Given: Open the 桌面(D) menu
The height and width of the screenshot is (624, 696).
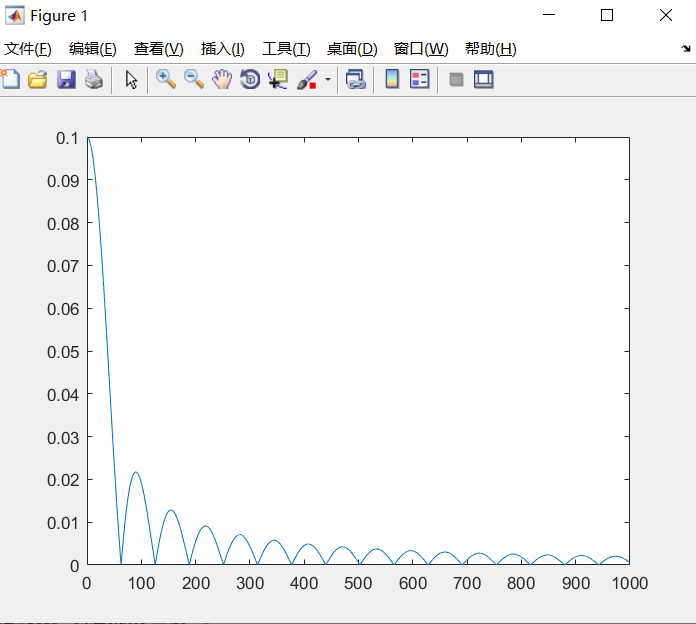Looking at the screenshot, I should pos(352,49).
